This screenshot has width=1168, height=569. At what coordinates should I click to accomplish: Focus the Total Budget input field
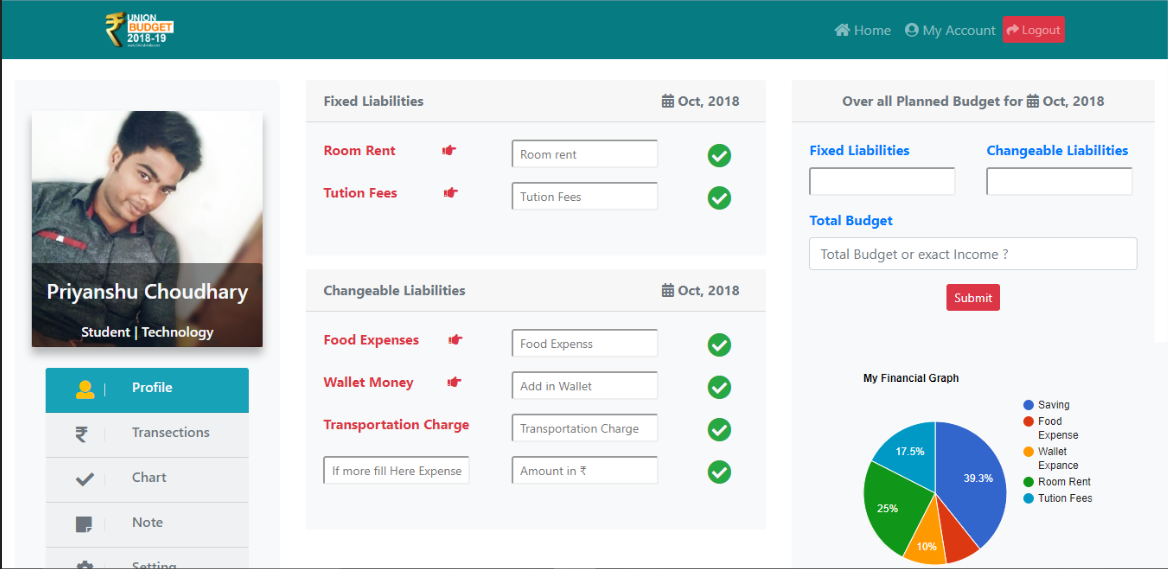pyautogui.click(x=972, y=254)
